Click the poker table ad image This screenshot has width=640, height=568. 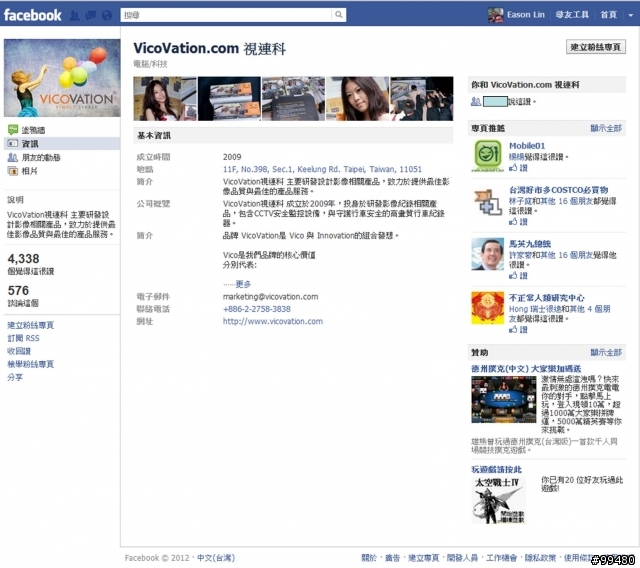pyautogui.click(x=504, y=399)
